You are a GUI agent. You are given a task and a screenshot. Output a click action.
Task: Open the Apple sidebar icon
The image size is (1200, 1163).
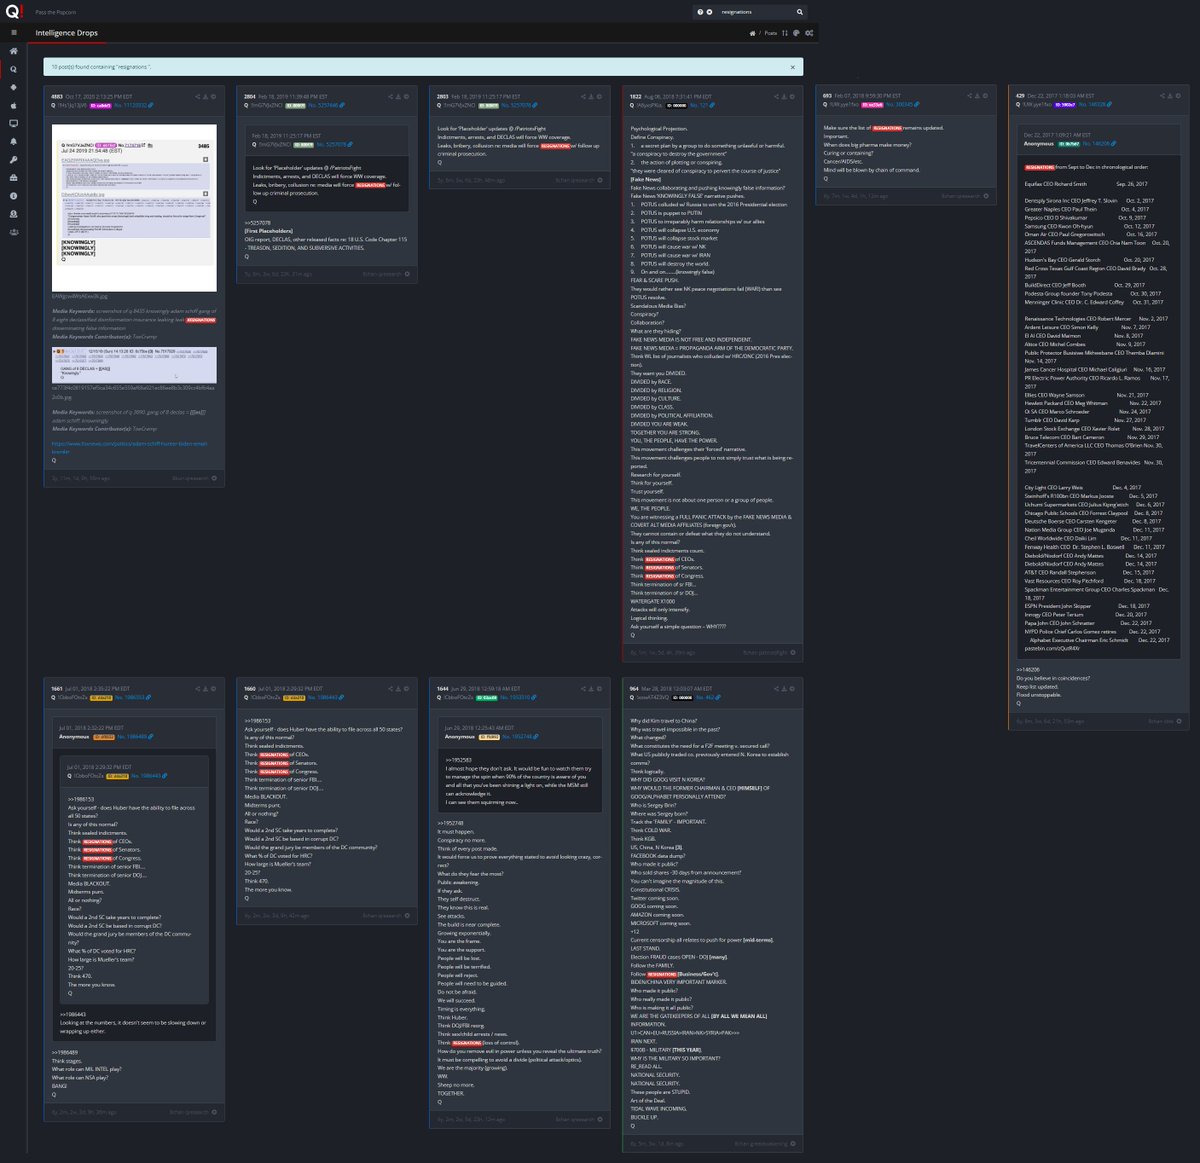point(13,105)
